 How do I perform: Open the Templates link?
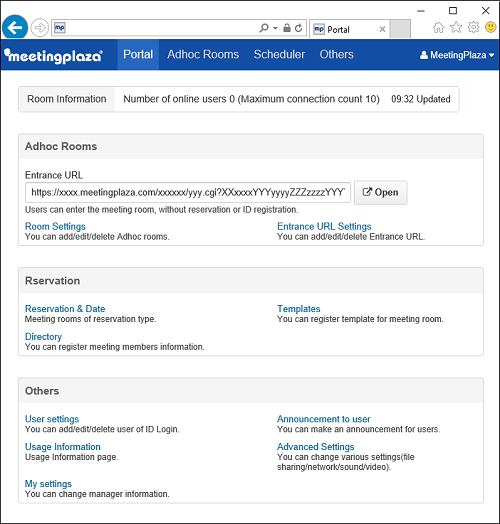[299, 309]
